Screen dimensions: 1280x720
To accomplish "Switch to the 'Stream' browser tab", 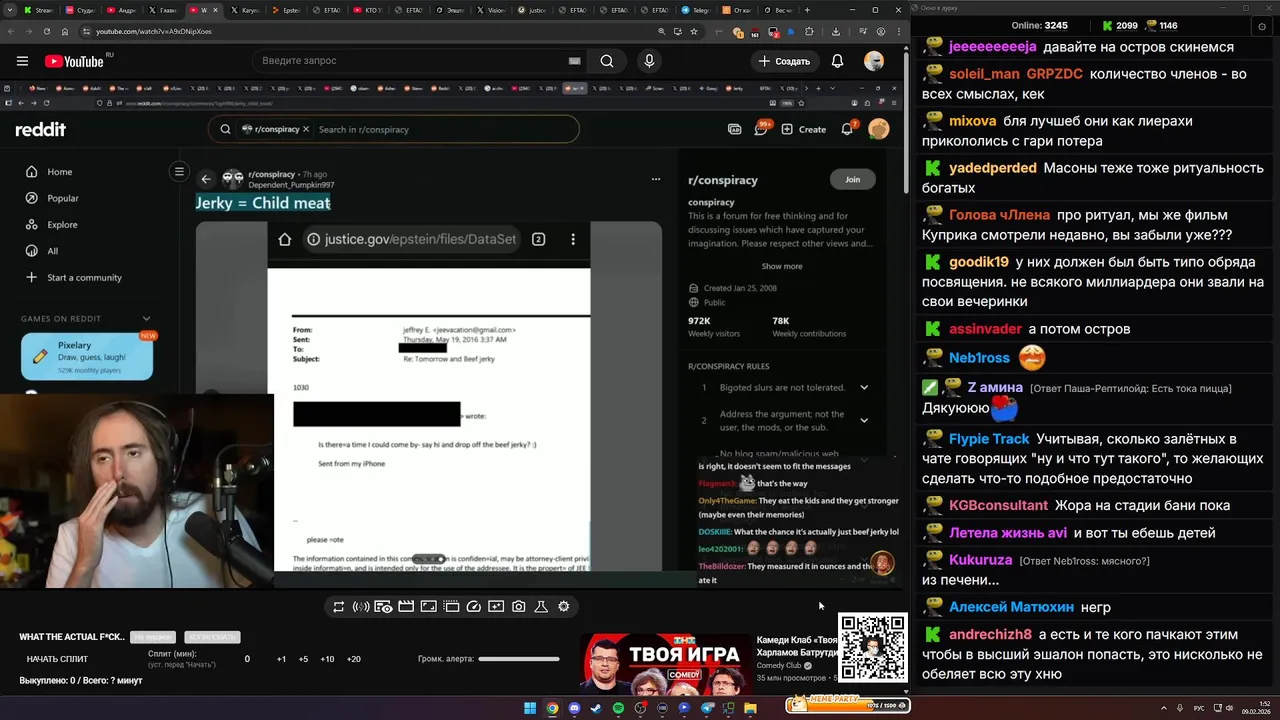I will (42, 10).
